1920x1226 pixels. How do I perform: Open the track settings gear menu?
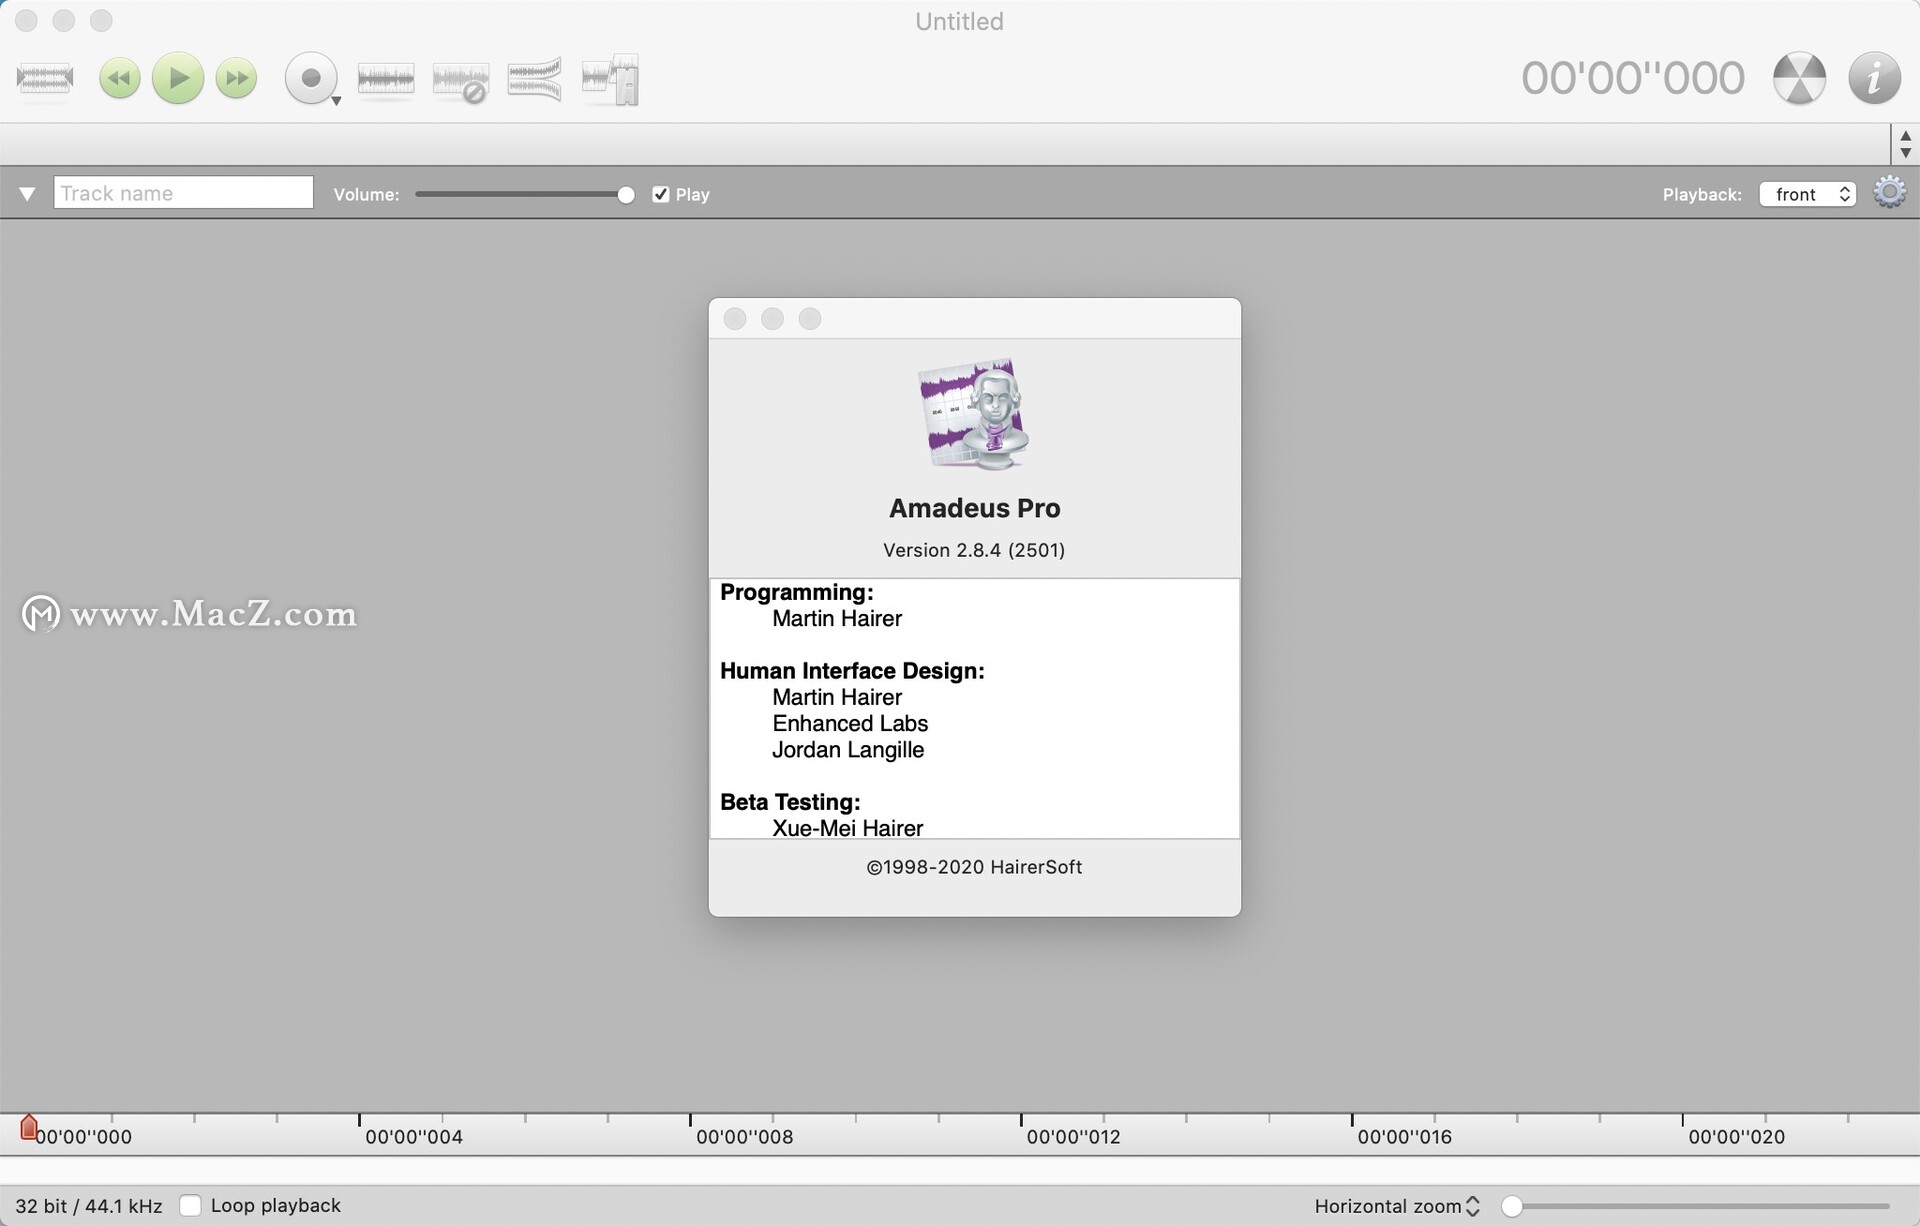(1889, 192)
